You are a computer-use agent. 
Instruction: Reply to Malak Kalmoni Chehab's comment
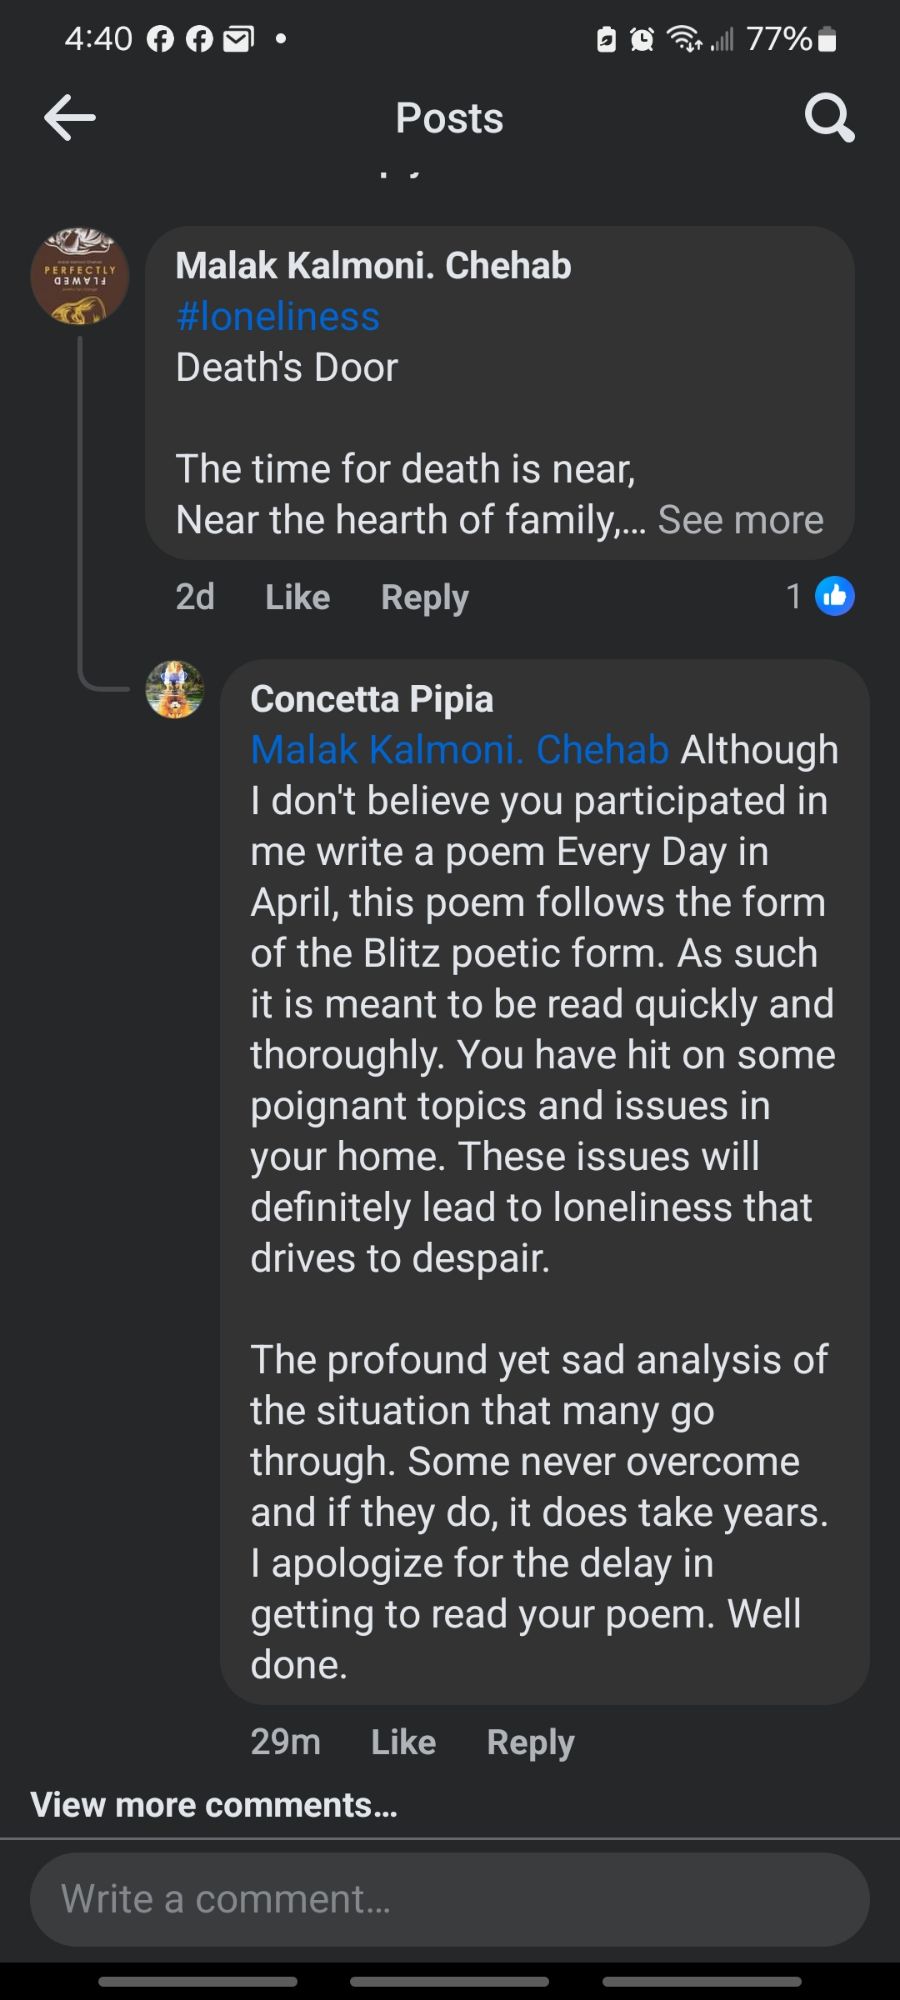coord(424,597)
